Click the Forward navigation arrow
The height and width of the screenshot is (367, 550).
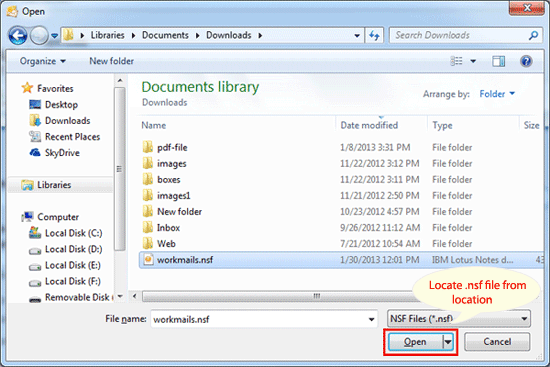tap(39, 35)
